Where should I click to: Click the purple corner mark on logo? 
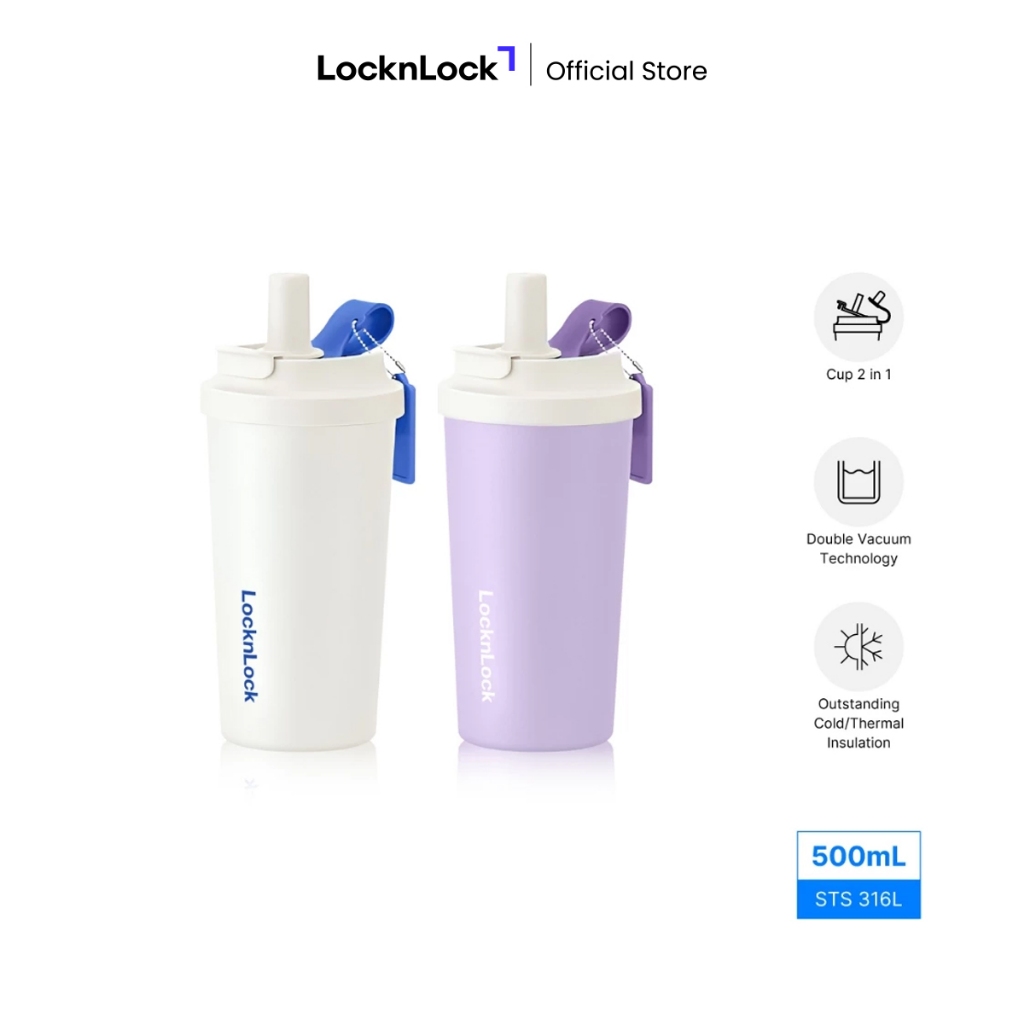[507, 57]
